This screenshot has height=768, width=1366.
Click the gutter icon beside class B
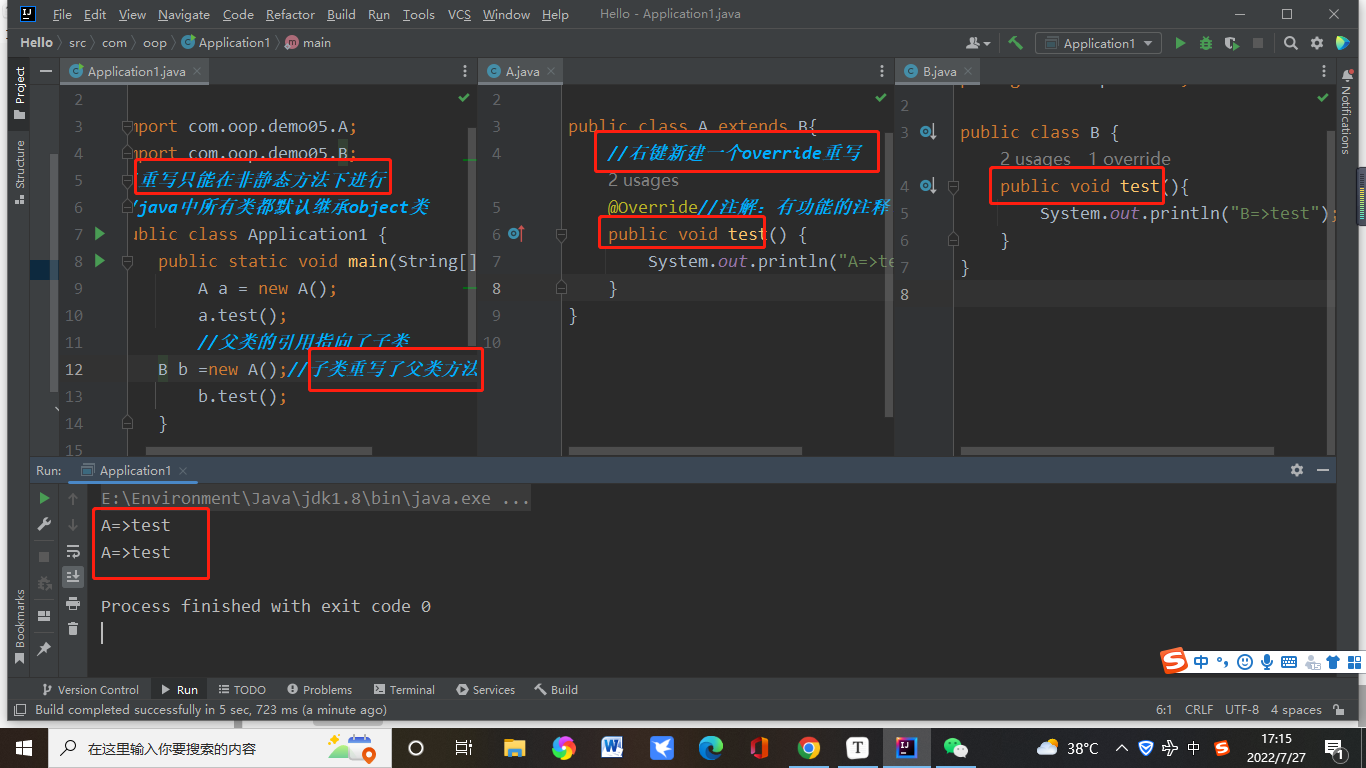pos(928,132)
